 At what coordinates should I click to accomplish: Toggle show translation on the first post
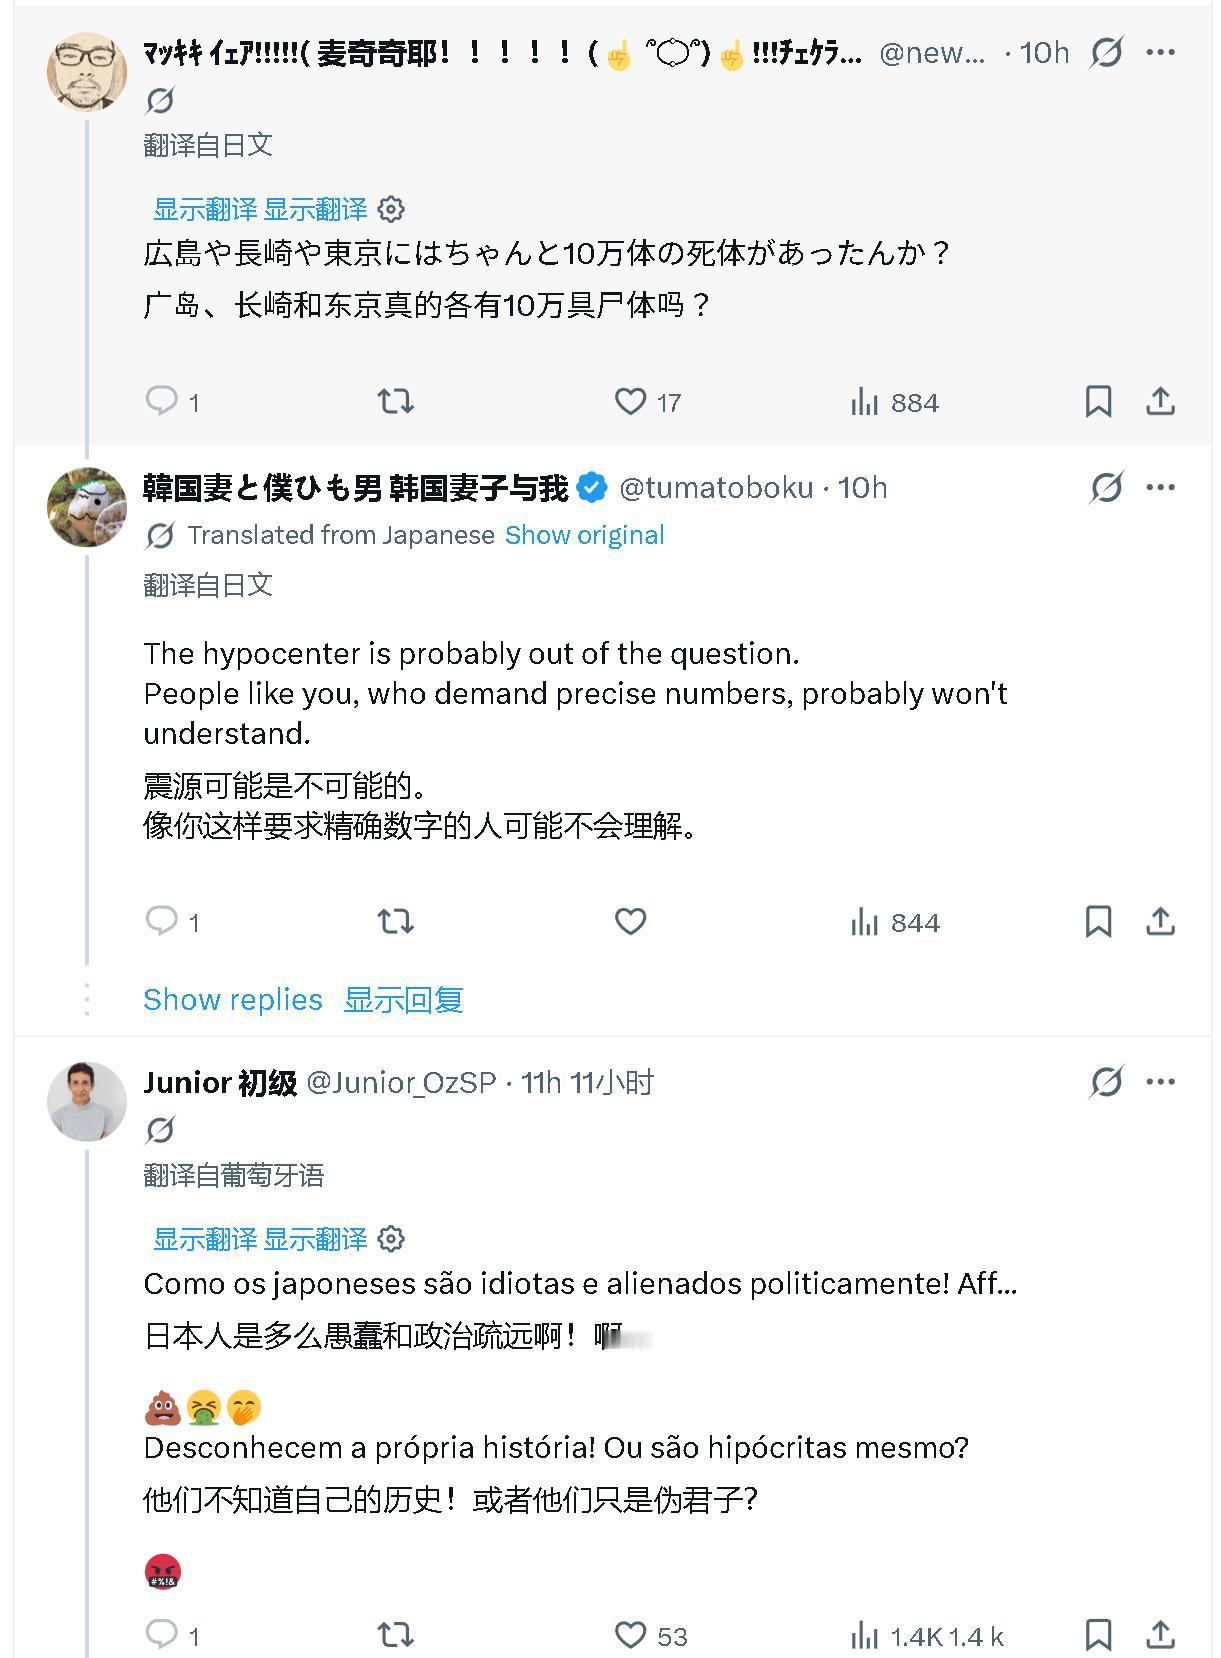205,209
